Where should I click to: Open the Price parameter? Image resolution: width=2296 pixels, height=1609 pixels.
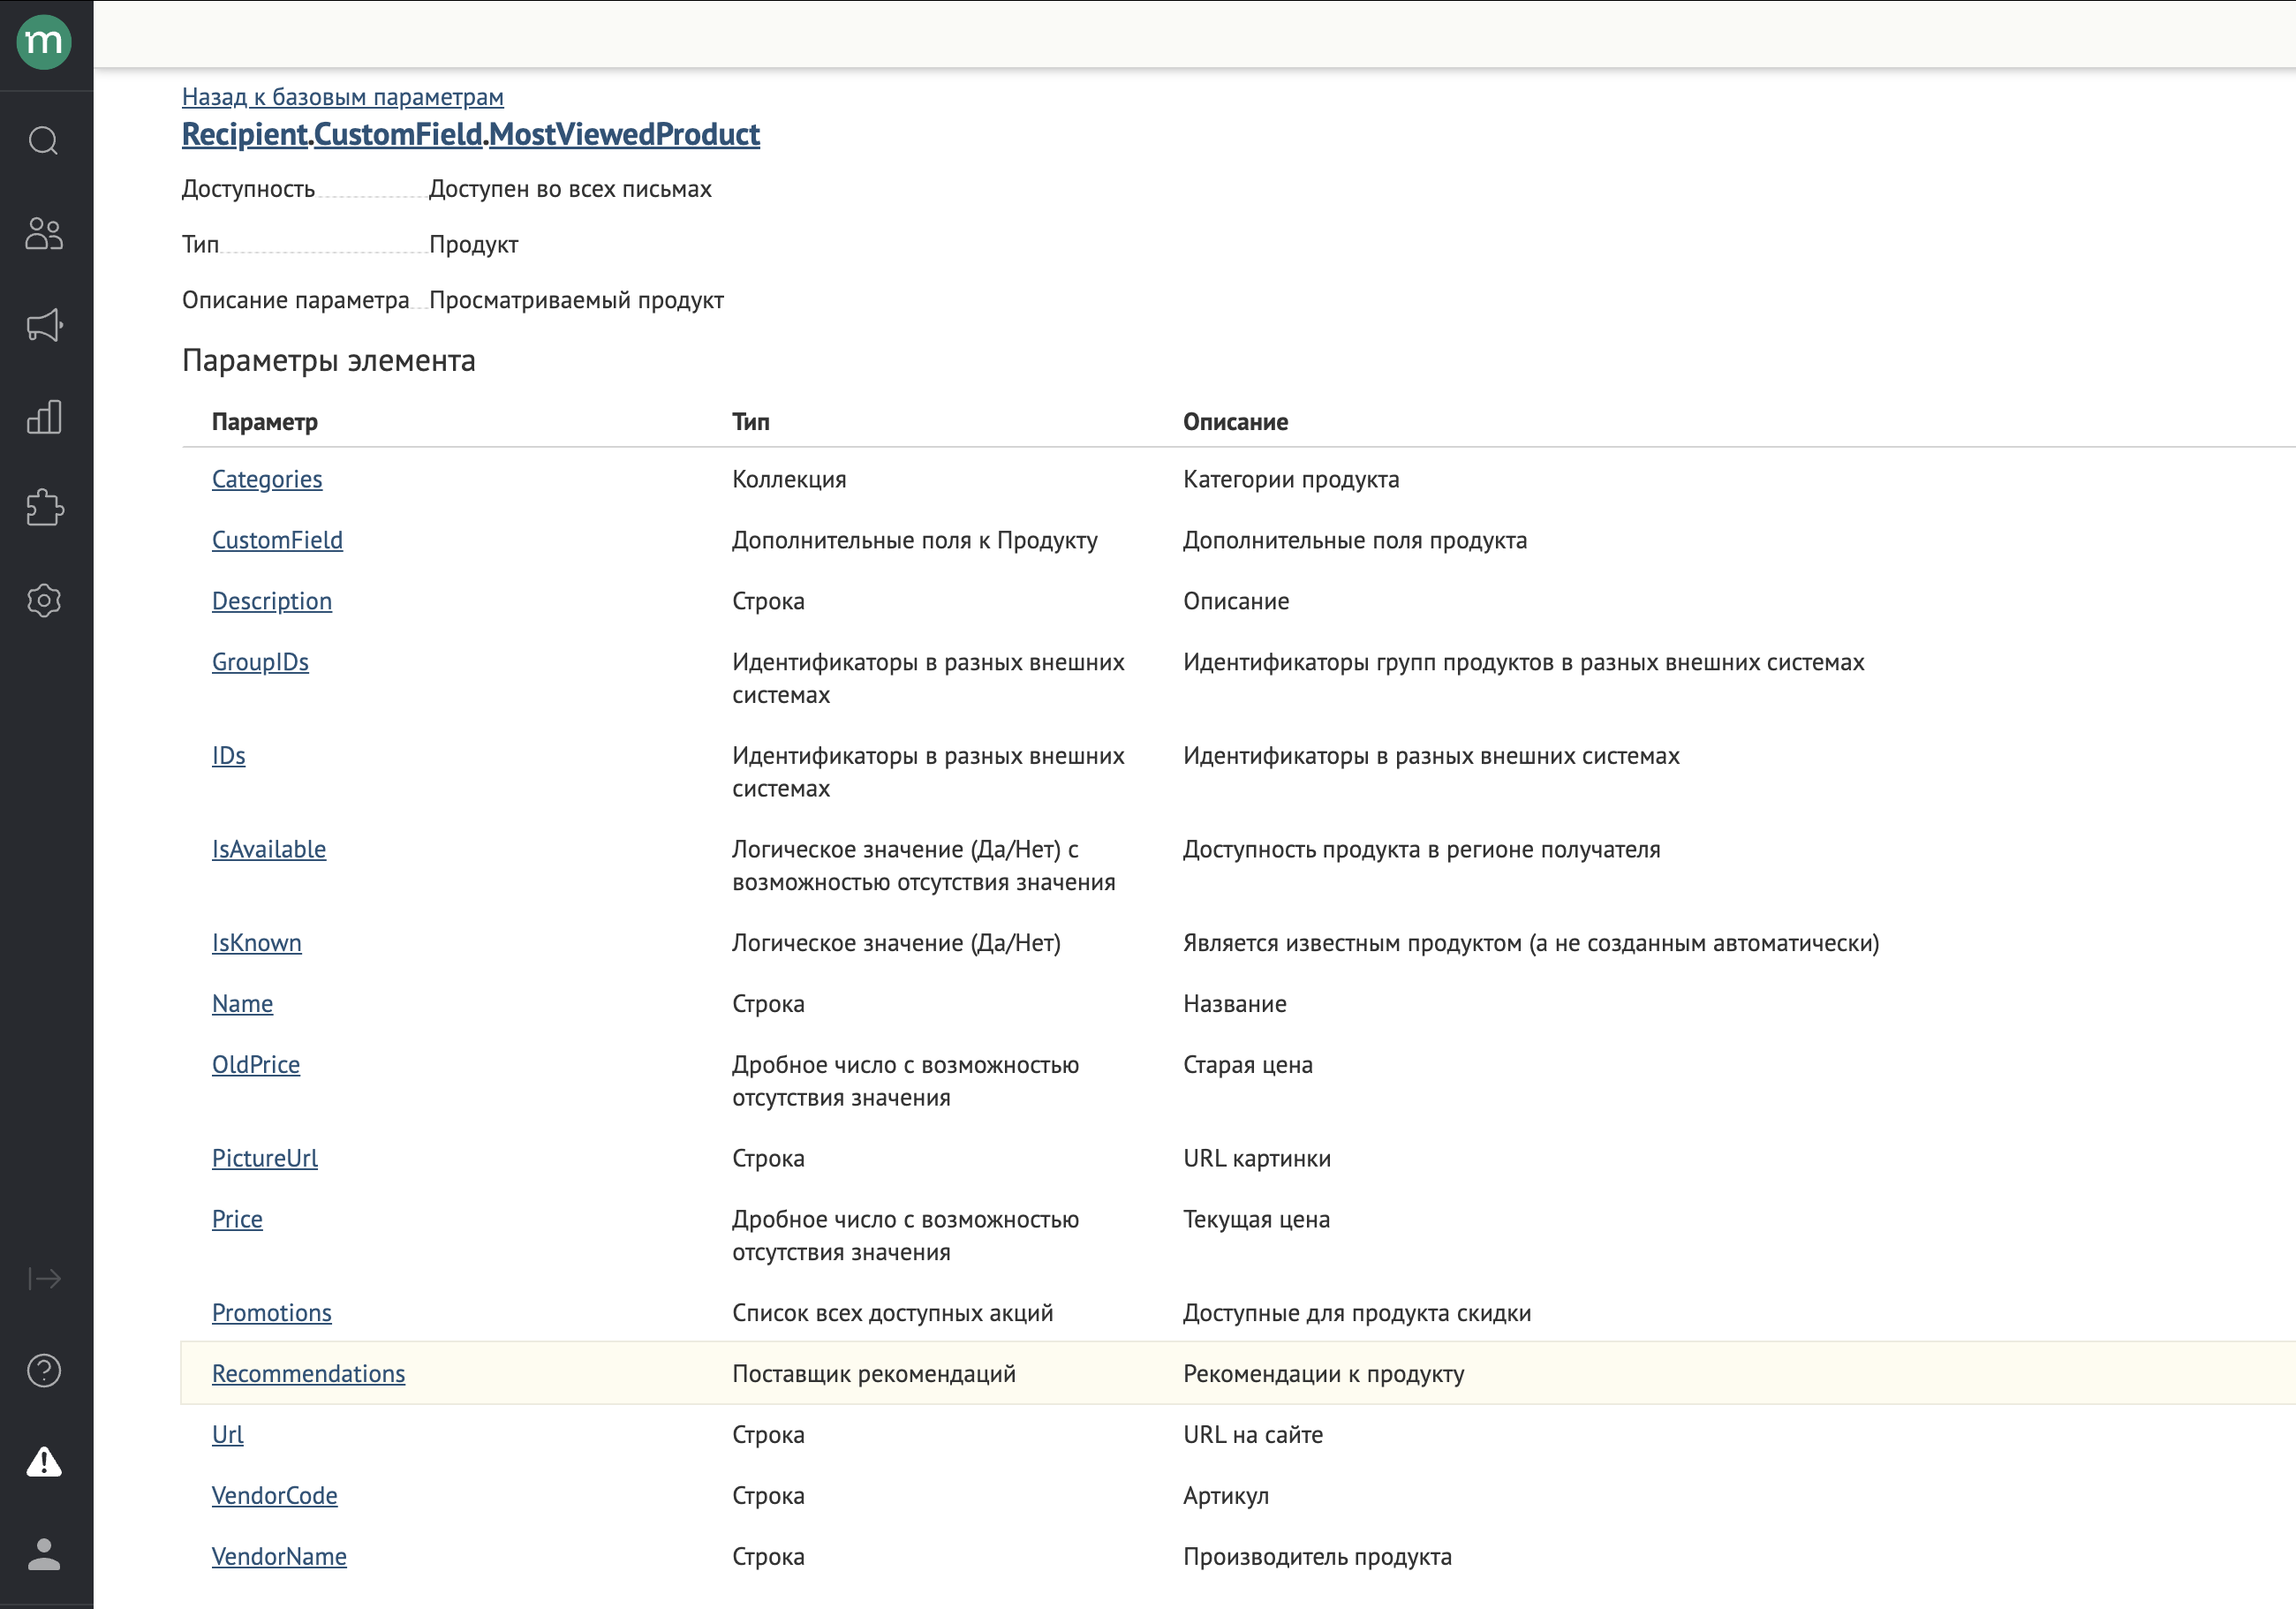237,1219
